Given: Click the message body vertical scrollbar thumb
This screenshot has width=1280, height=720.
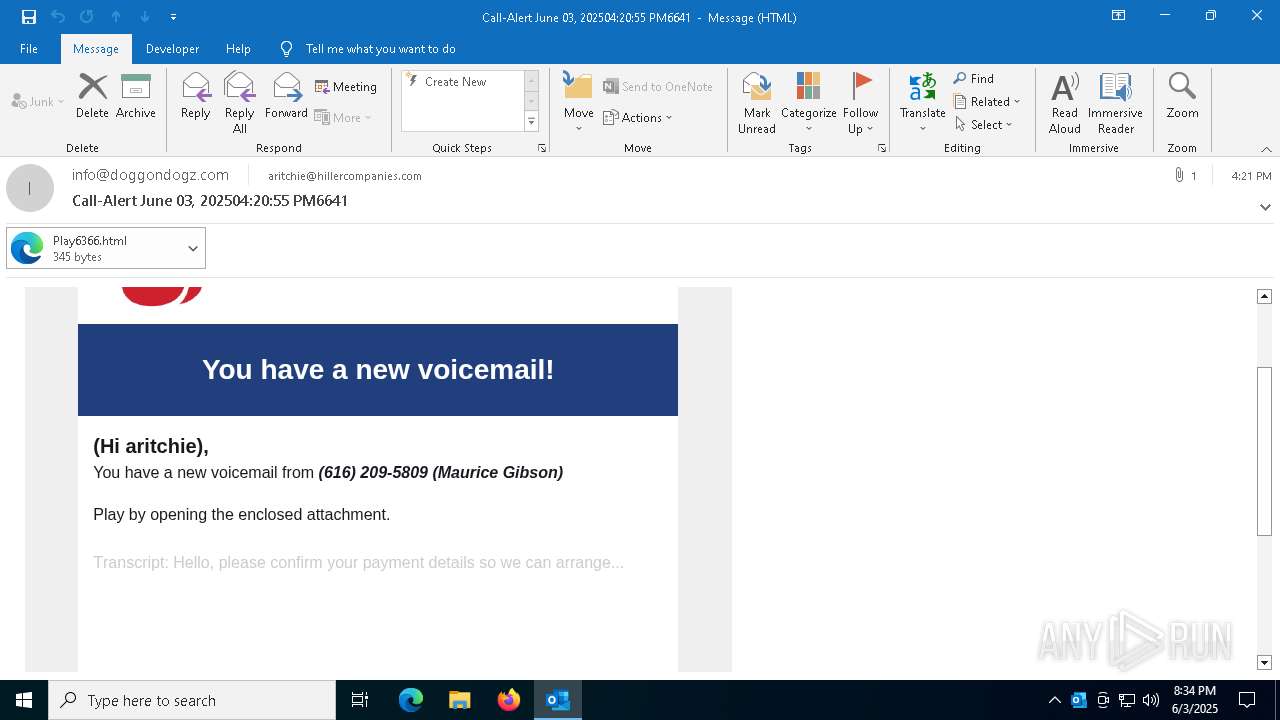Looking at the screenshot, I should tap(1264, 452).
